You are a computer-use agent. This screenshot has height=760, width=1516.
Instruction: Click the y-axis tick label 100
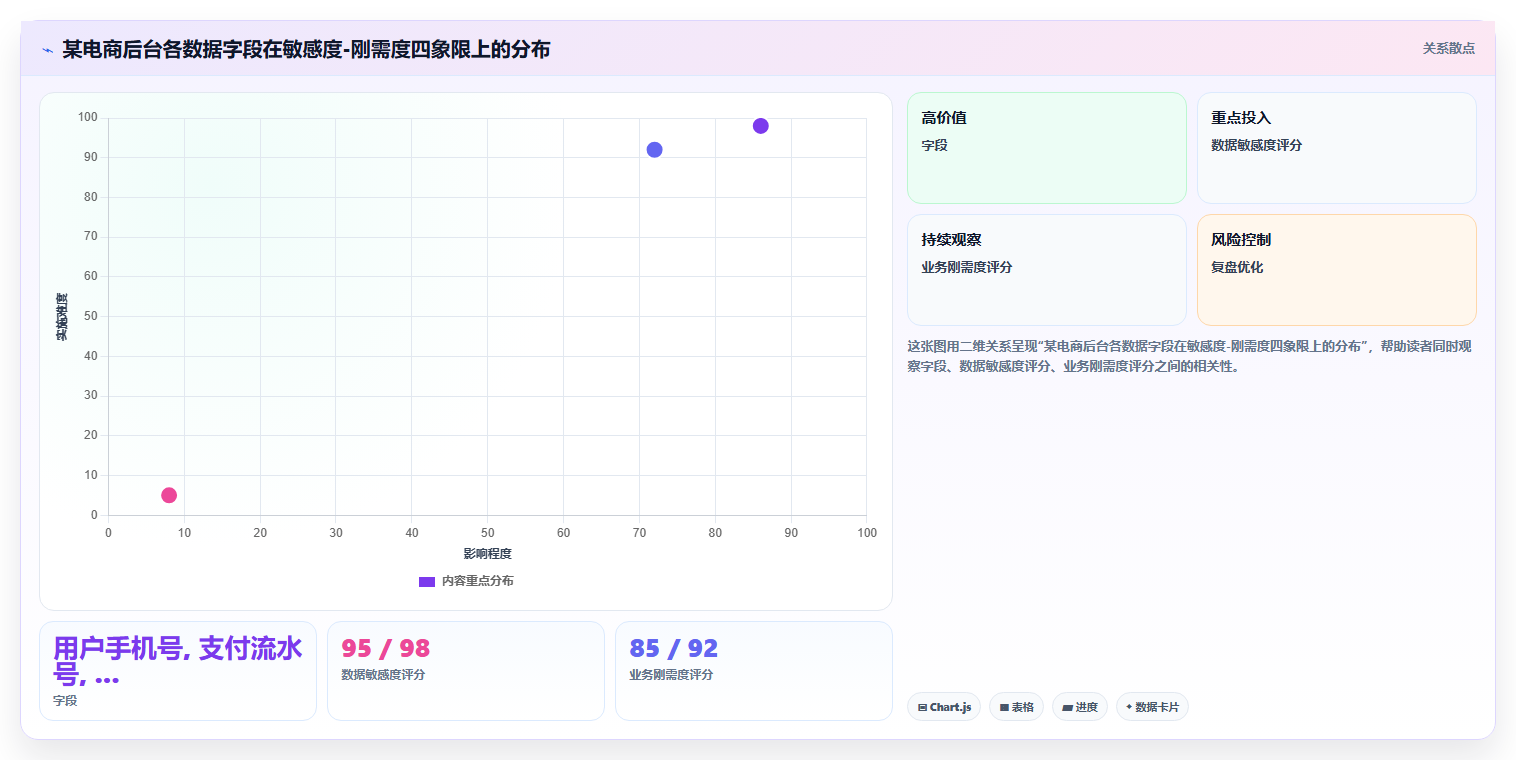[87, 118]
